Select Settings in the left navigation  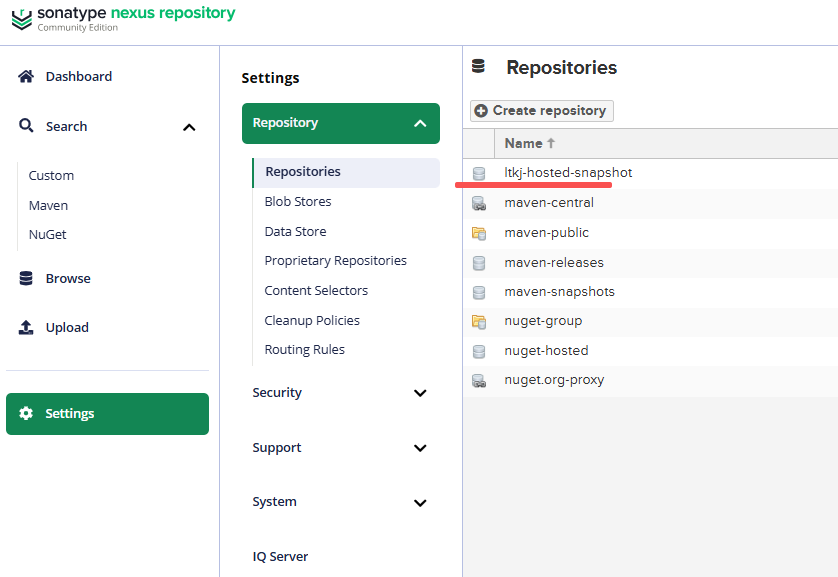point(107,414)
